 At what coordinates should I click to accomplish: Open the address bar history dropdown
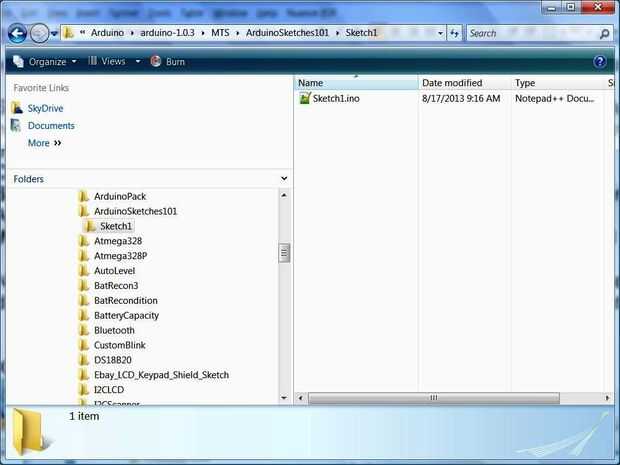[x=440, y=34]
